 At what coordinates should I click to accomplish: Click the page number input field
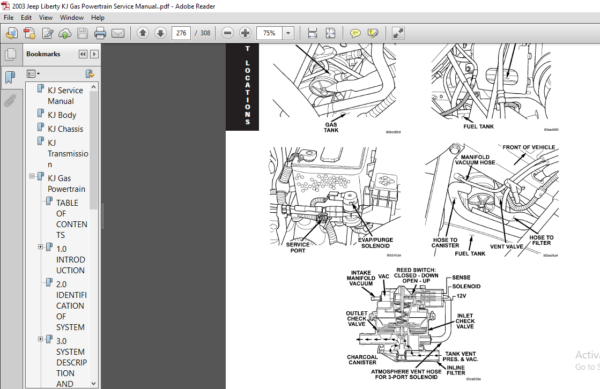(181, 33)
